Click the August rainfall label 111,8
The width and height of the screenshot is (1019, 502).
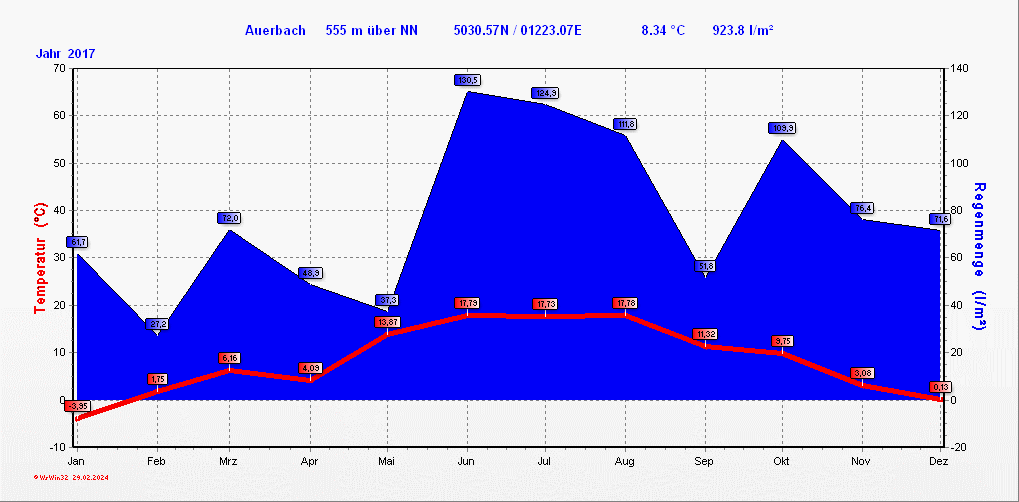click(626, 124)
